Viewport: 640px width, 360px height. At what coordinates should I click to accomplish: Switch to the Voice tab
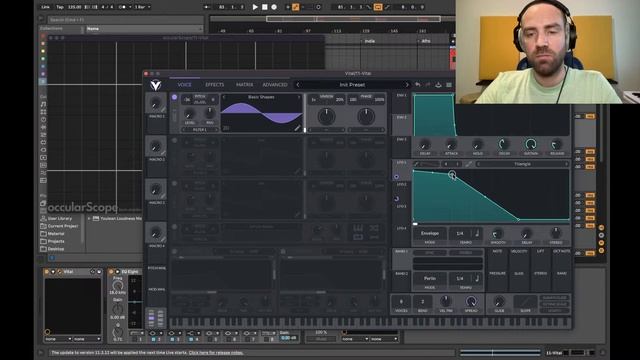click(x=184, y=85)
